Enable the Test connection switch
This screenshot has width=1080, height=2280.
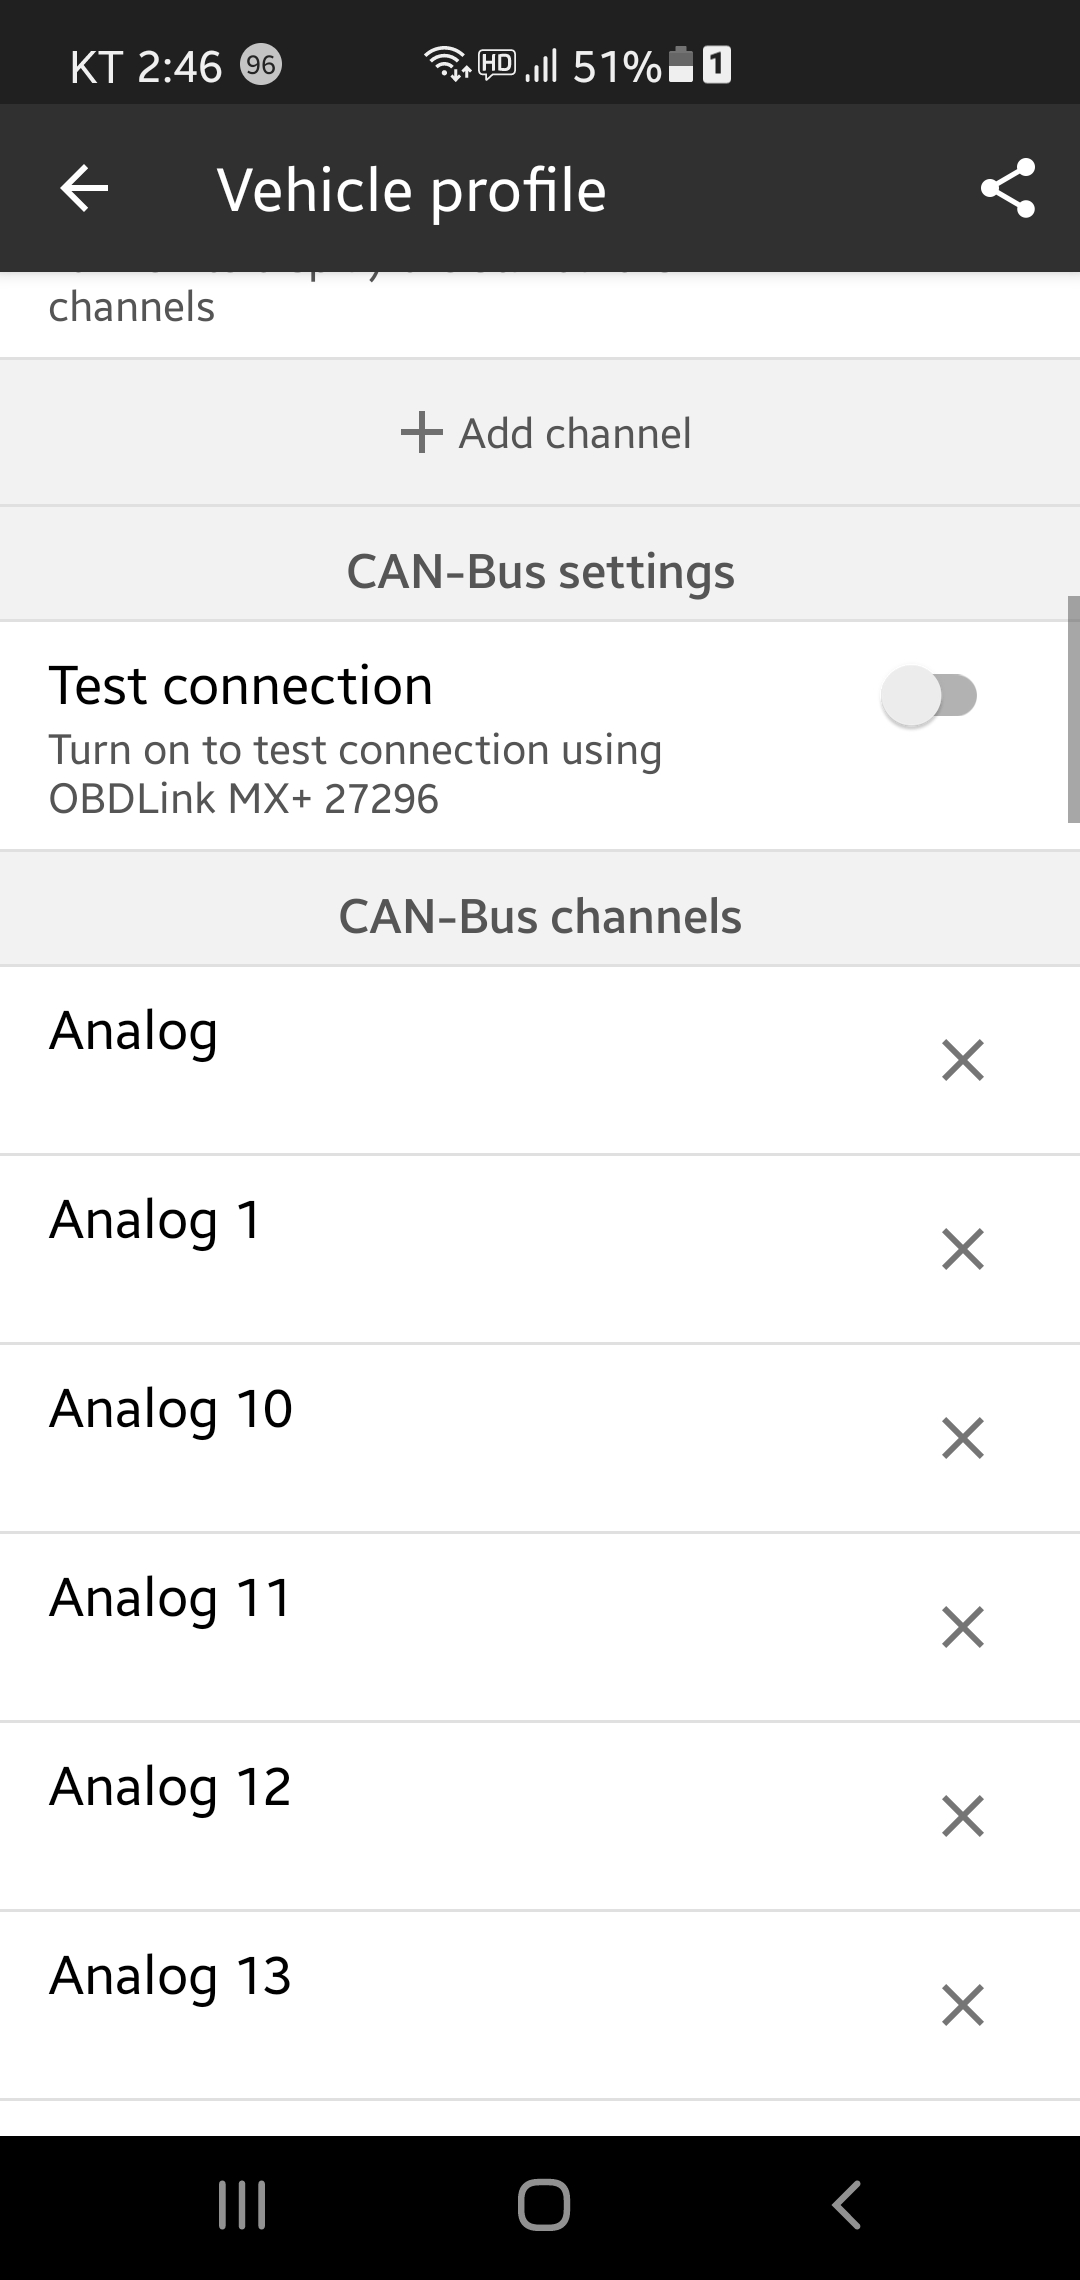pos(929,696)
